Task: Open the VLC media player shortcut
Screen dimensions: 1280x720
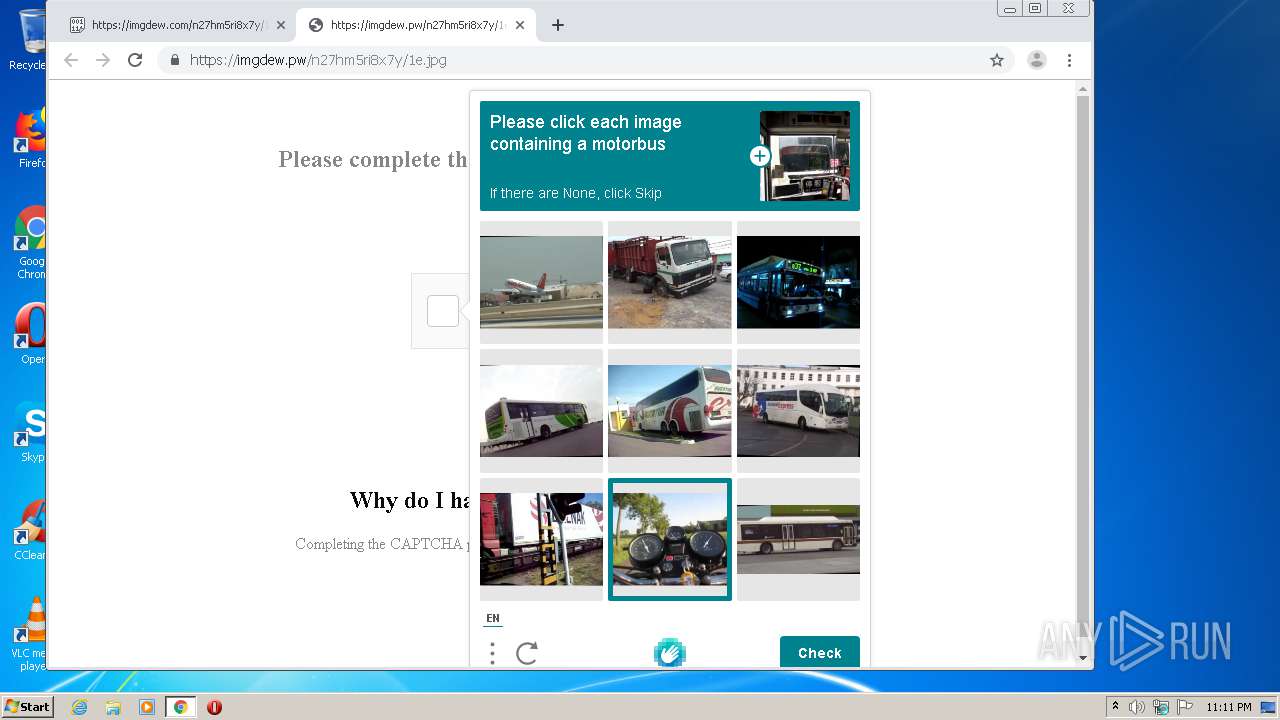Action: (x=30, y=634)
